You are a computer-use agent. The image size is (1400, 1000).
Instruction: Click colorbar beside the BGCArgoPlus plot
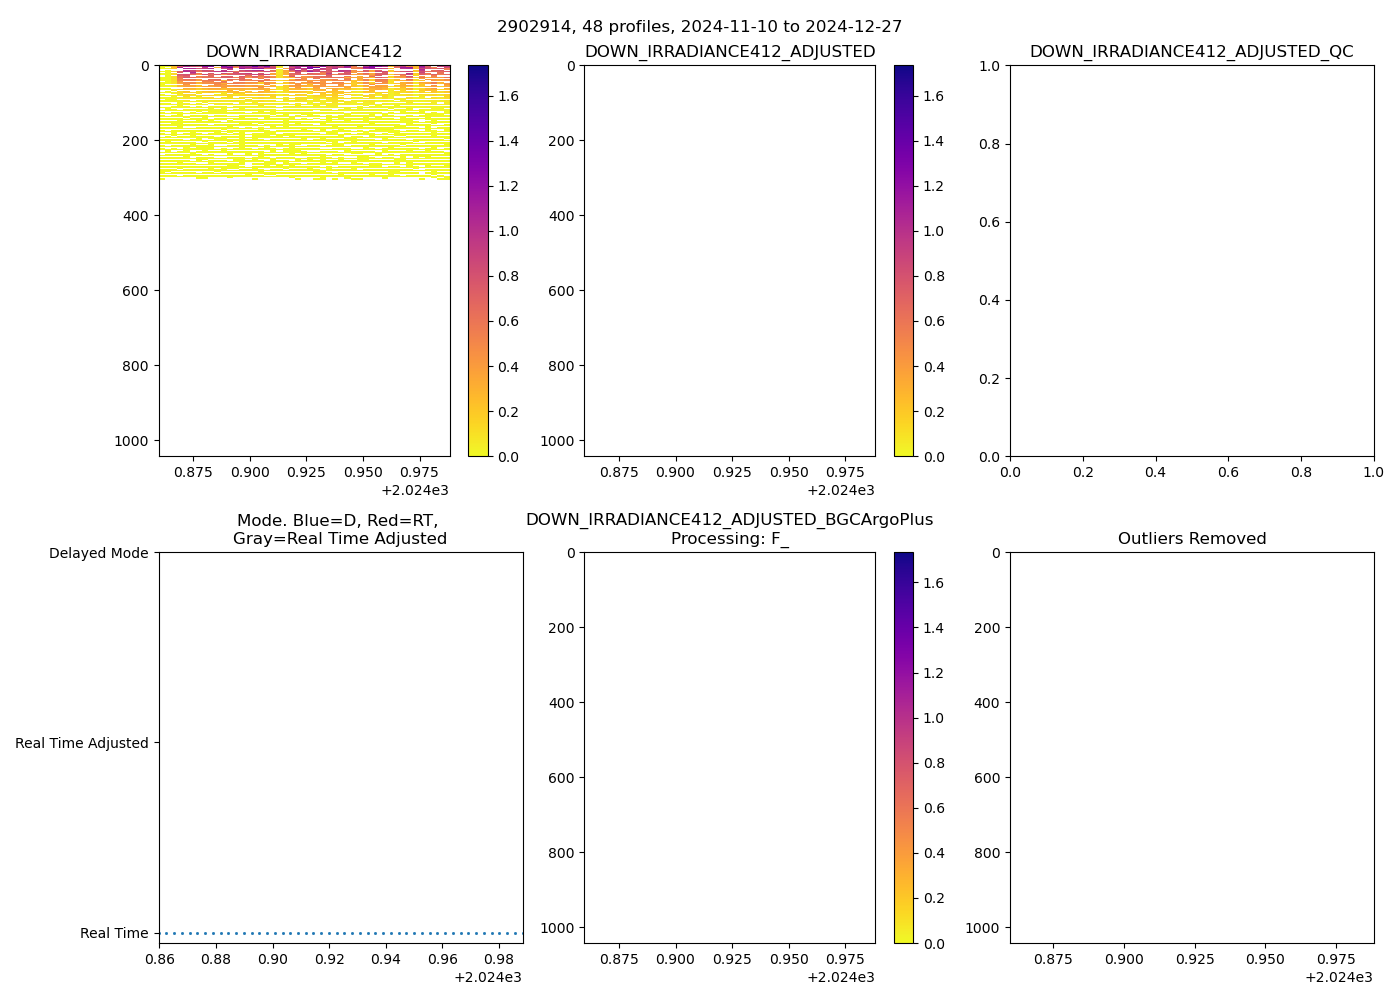tap(903, 747)
